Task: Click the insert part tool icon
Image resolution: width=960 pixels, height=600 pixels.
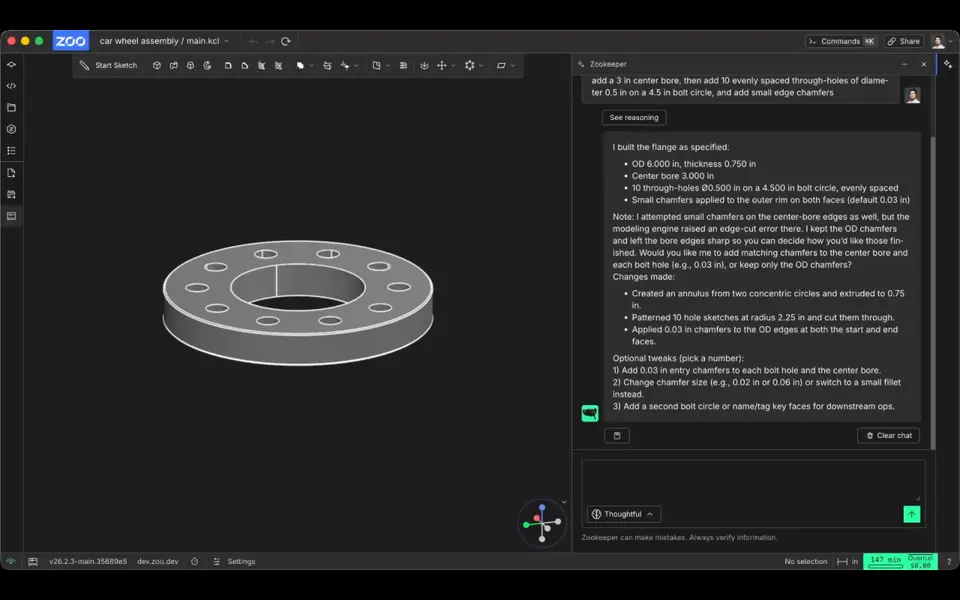Action: point(377,66)
